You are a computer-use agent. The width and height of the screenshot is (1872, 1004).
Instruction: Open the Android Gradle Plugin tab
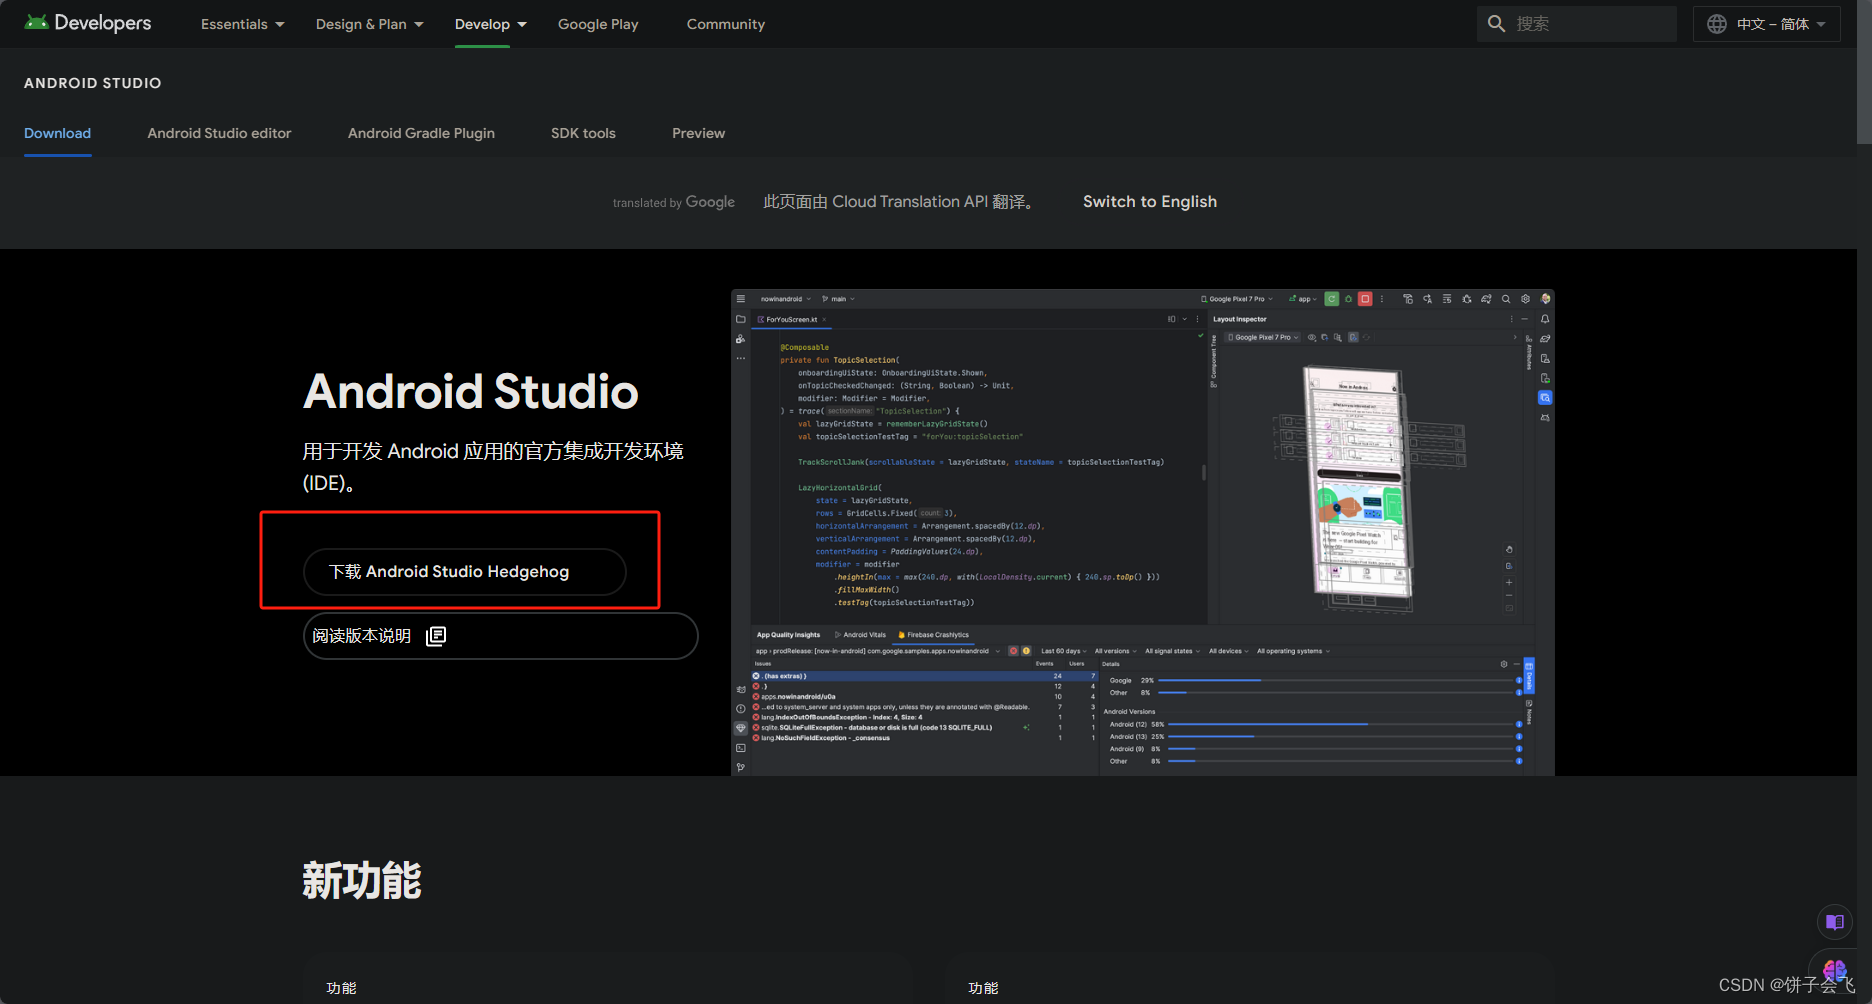click(x=421, y=133)
